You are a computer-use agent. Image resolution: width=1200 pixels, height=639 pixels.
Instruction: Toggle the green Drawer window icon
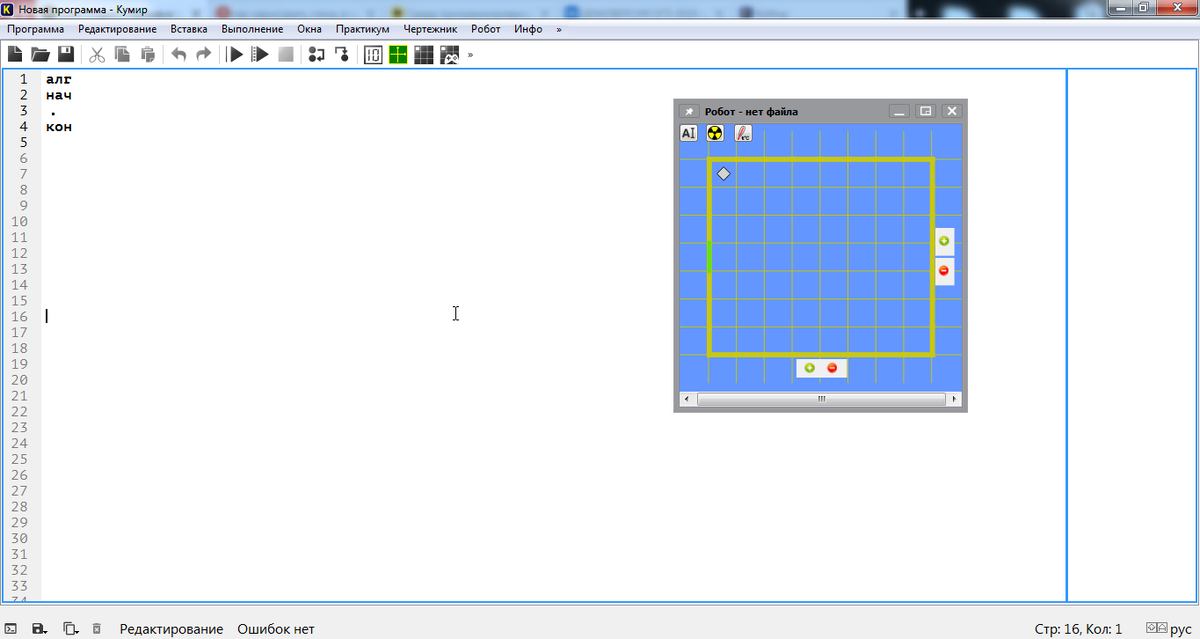tap(398, 54)
